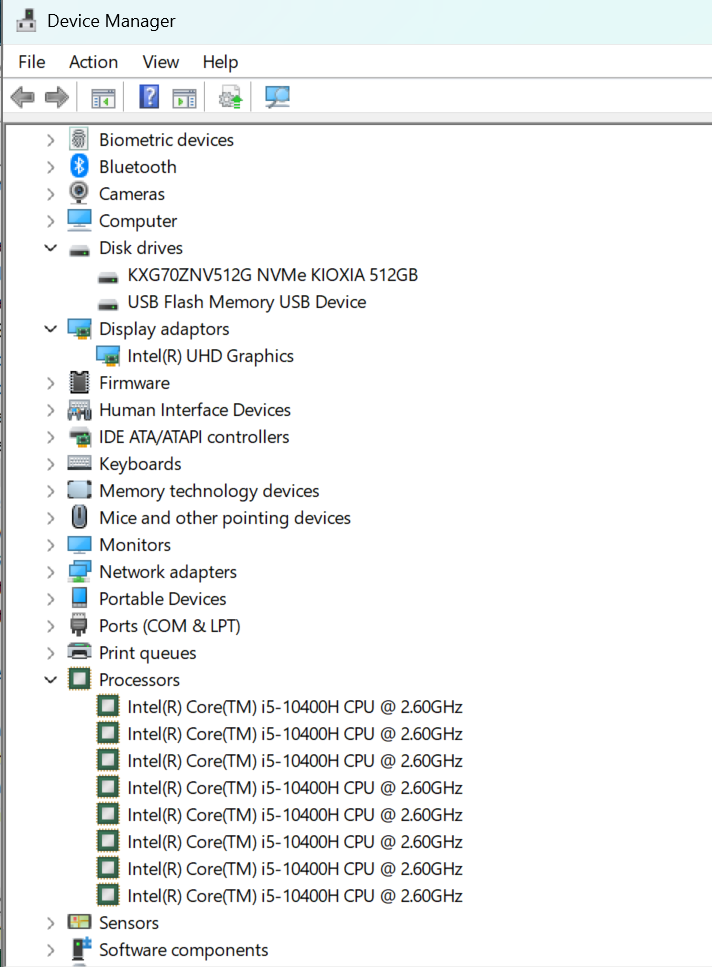Expand the Cameras node chevron
The image size is (712, 967).
tap(51, 194)
